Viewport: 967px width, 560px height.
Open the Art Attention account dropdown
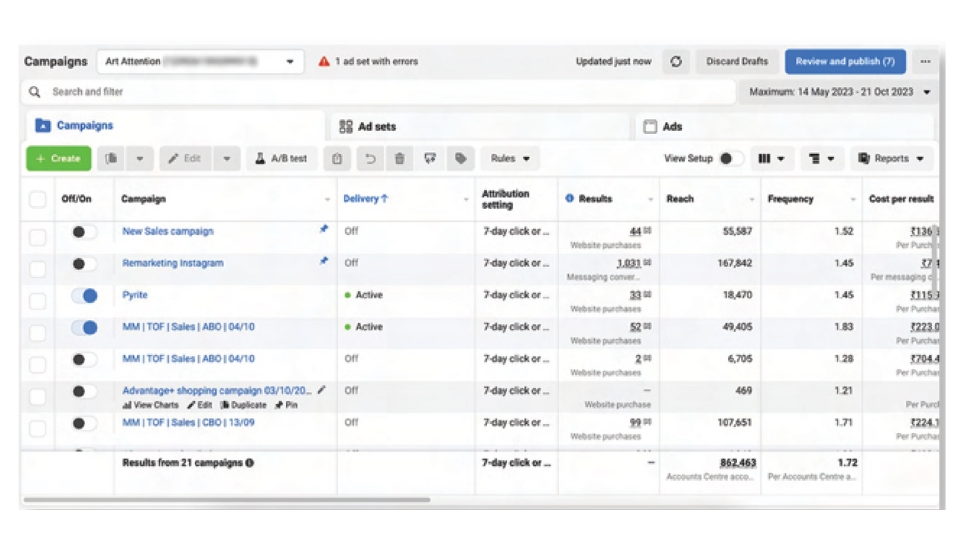coord(200,62)
